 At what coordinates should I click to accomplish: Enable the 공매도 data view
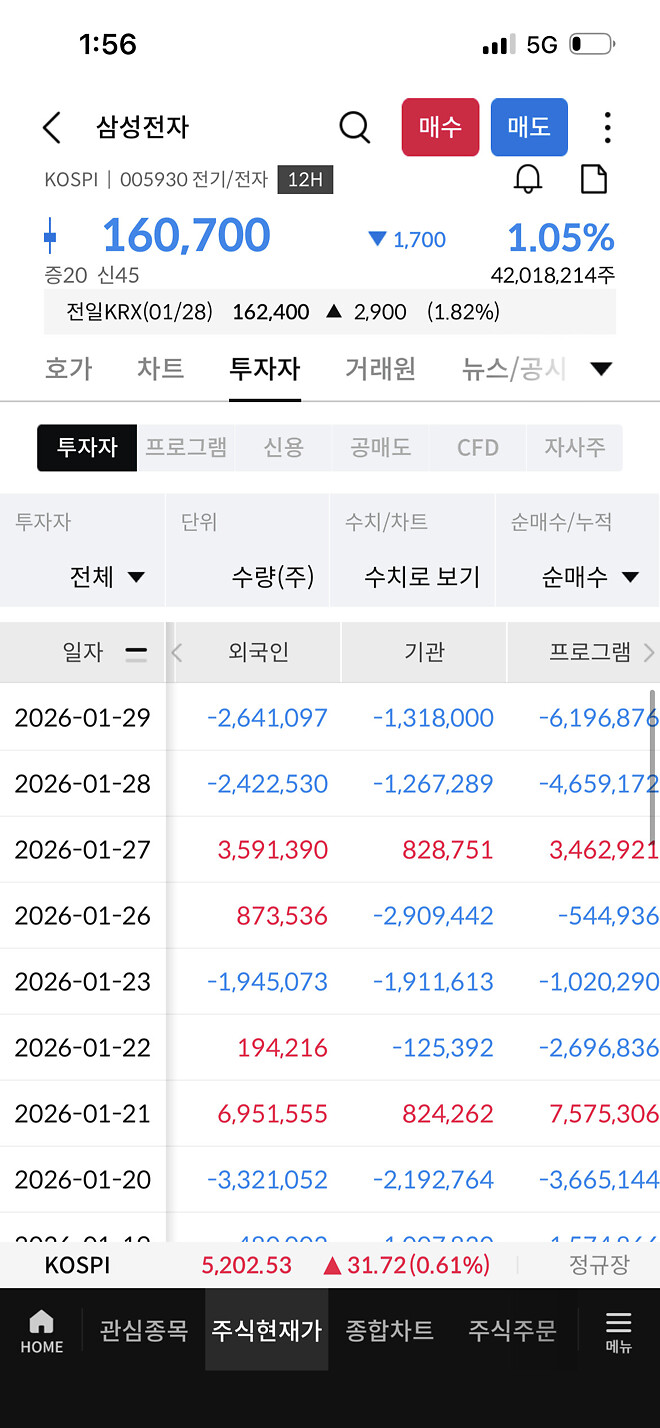pos(379,448)
